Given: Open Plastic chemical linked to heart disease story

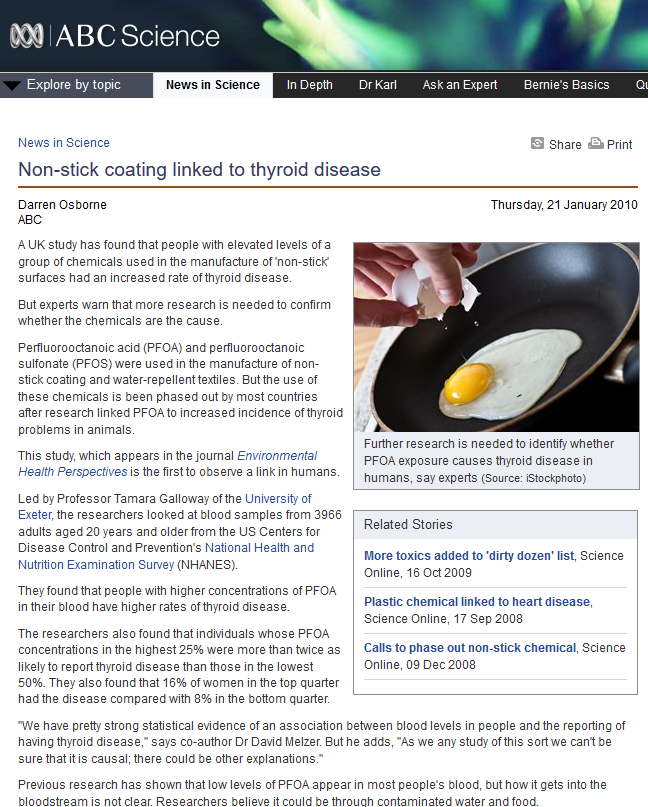Looking at the screenshot, I should click(x=477, y=602).
